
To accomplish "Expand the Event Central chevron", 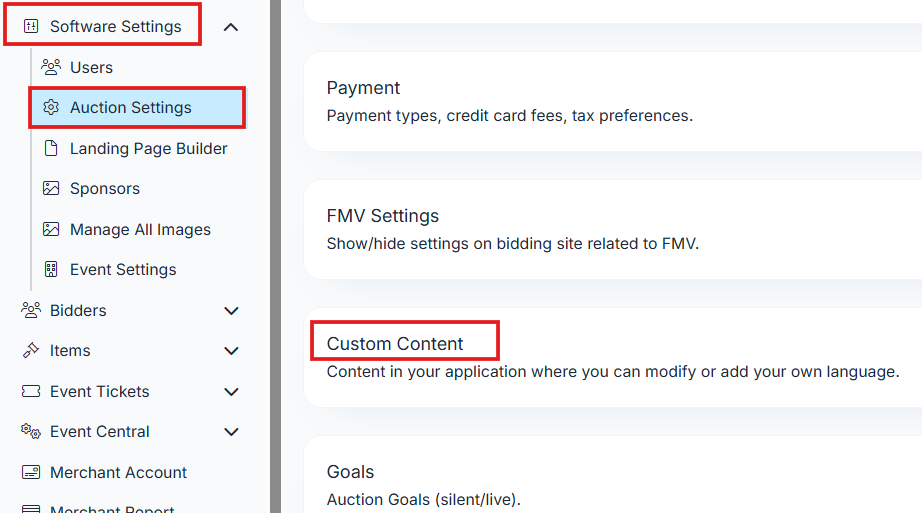I will pyautogui.click(x=231, y=432).
